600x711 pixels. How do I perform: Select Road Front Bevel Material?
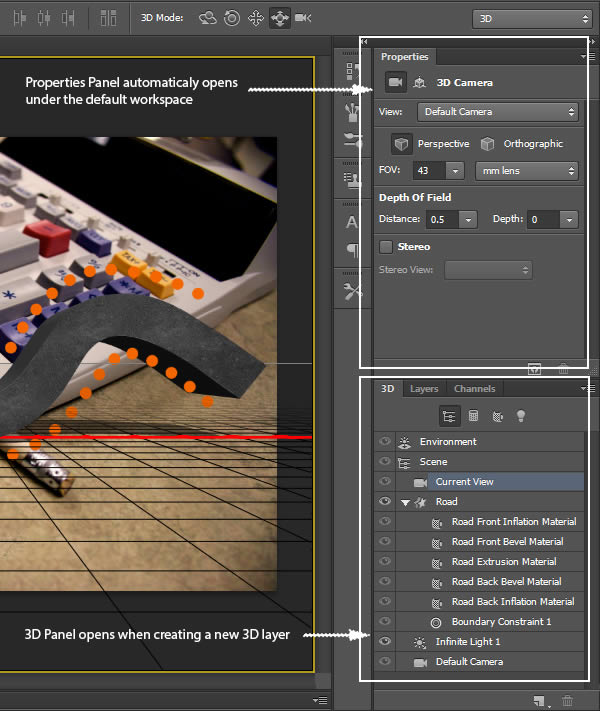[507, 541]
